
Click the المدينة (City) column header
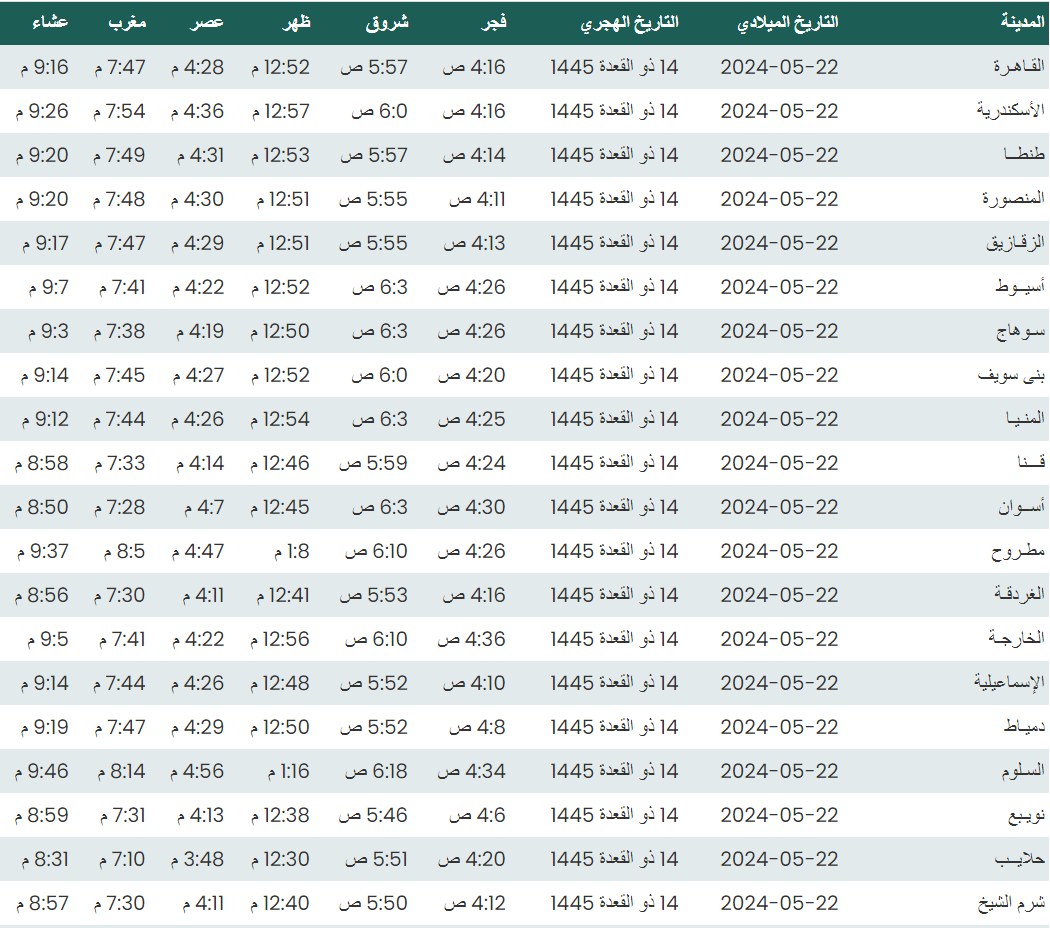click(1022, 22)
